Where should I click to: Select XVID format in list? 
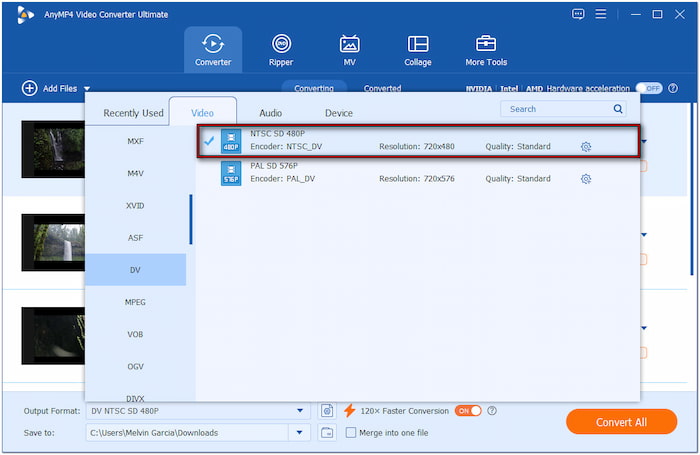click(135, 206)
